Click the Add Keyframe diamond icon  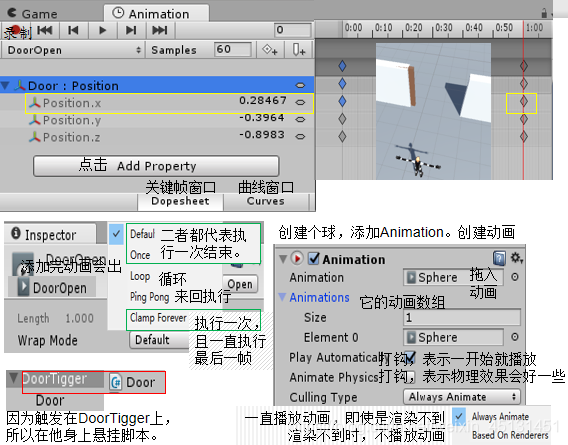pos(270,50)
